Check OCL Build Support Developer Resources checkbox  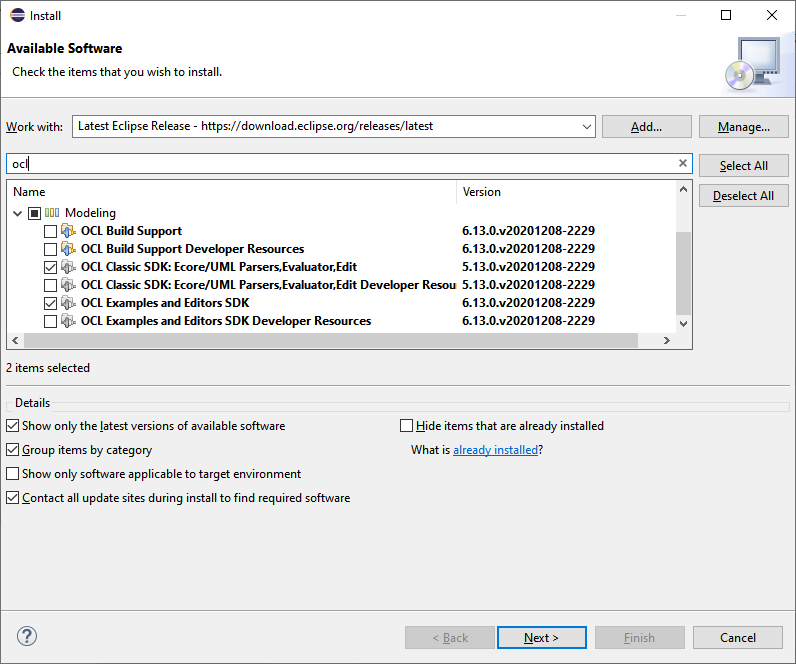pyautogui.click(x=50, y=249)
